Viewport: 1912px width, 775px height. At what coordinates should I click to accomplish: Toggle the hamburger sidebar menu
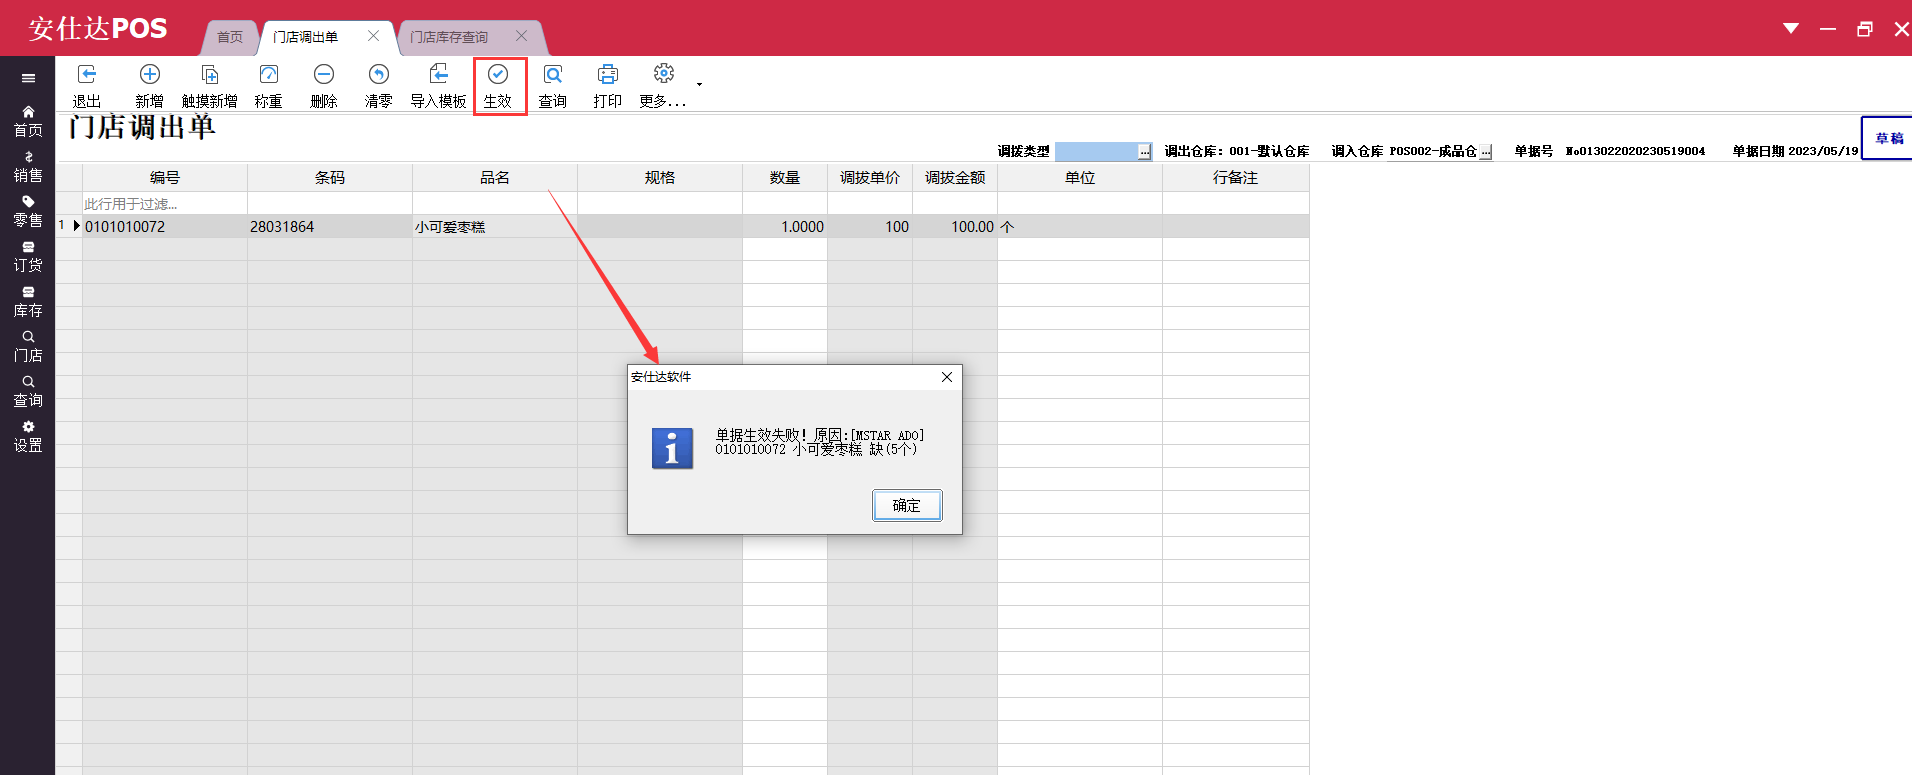point(28,78)
